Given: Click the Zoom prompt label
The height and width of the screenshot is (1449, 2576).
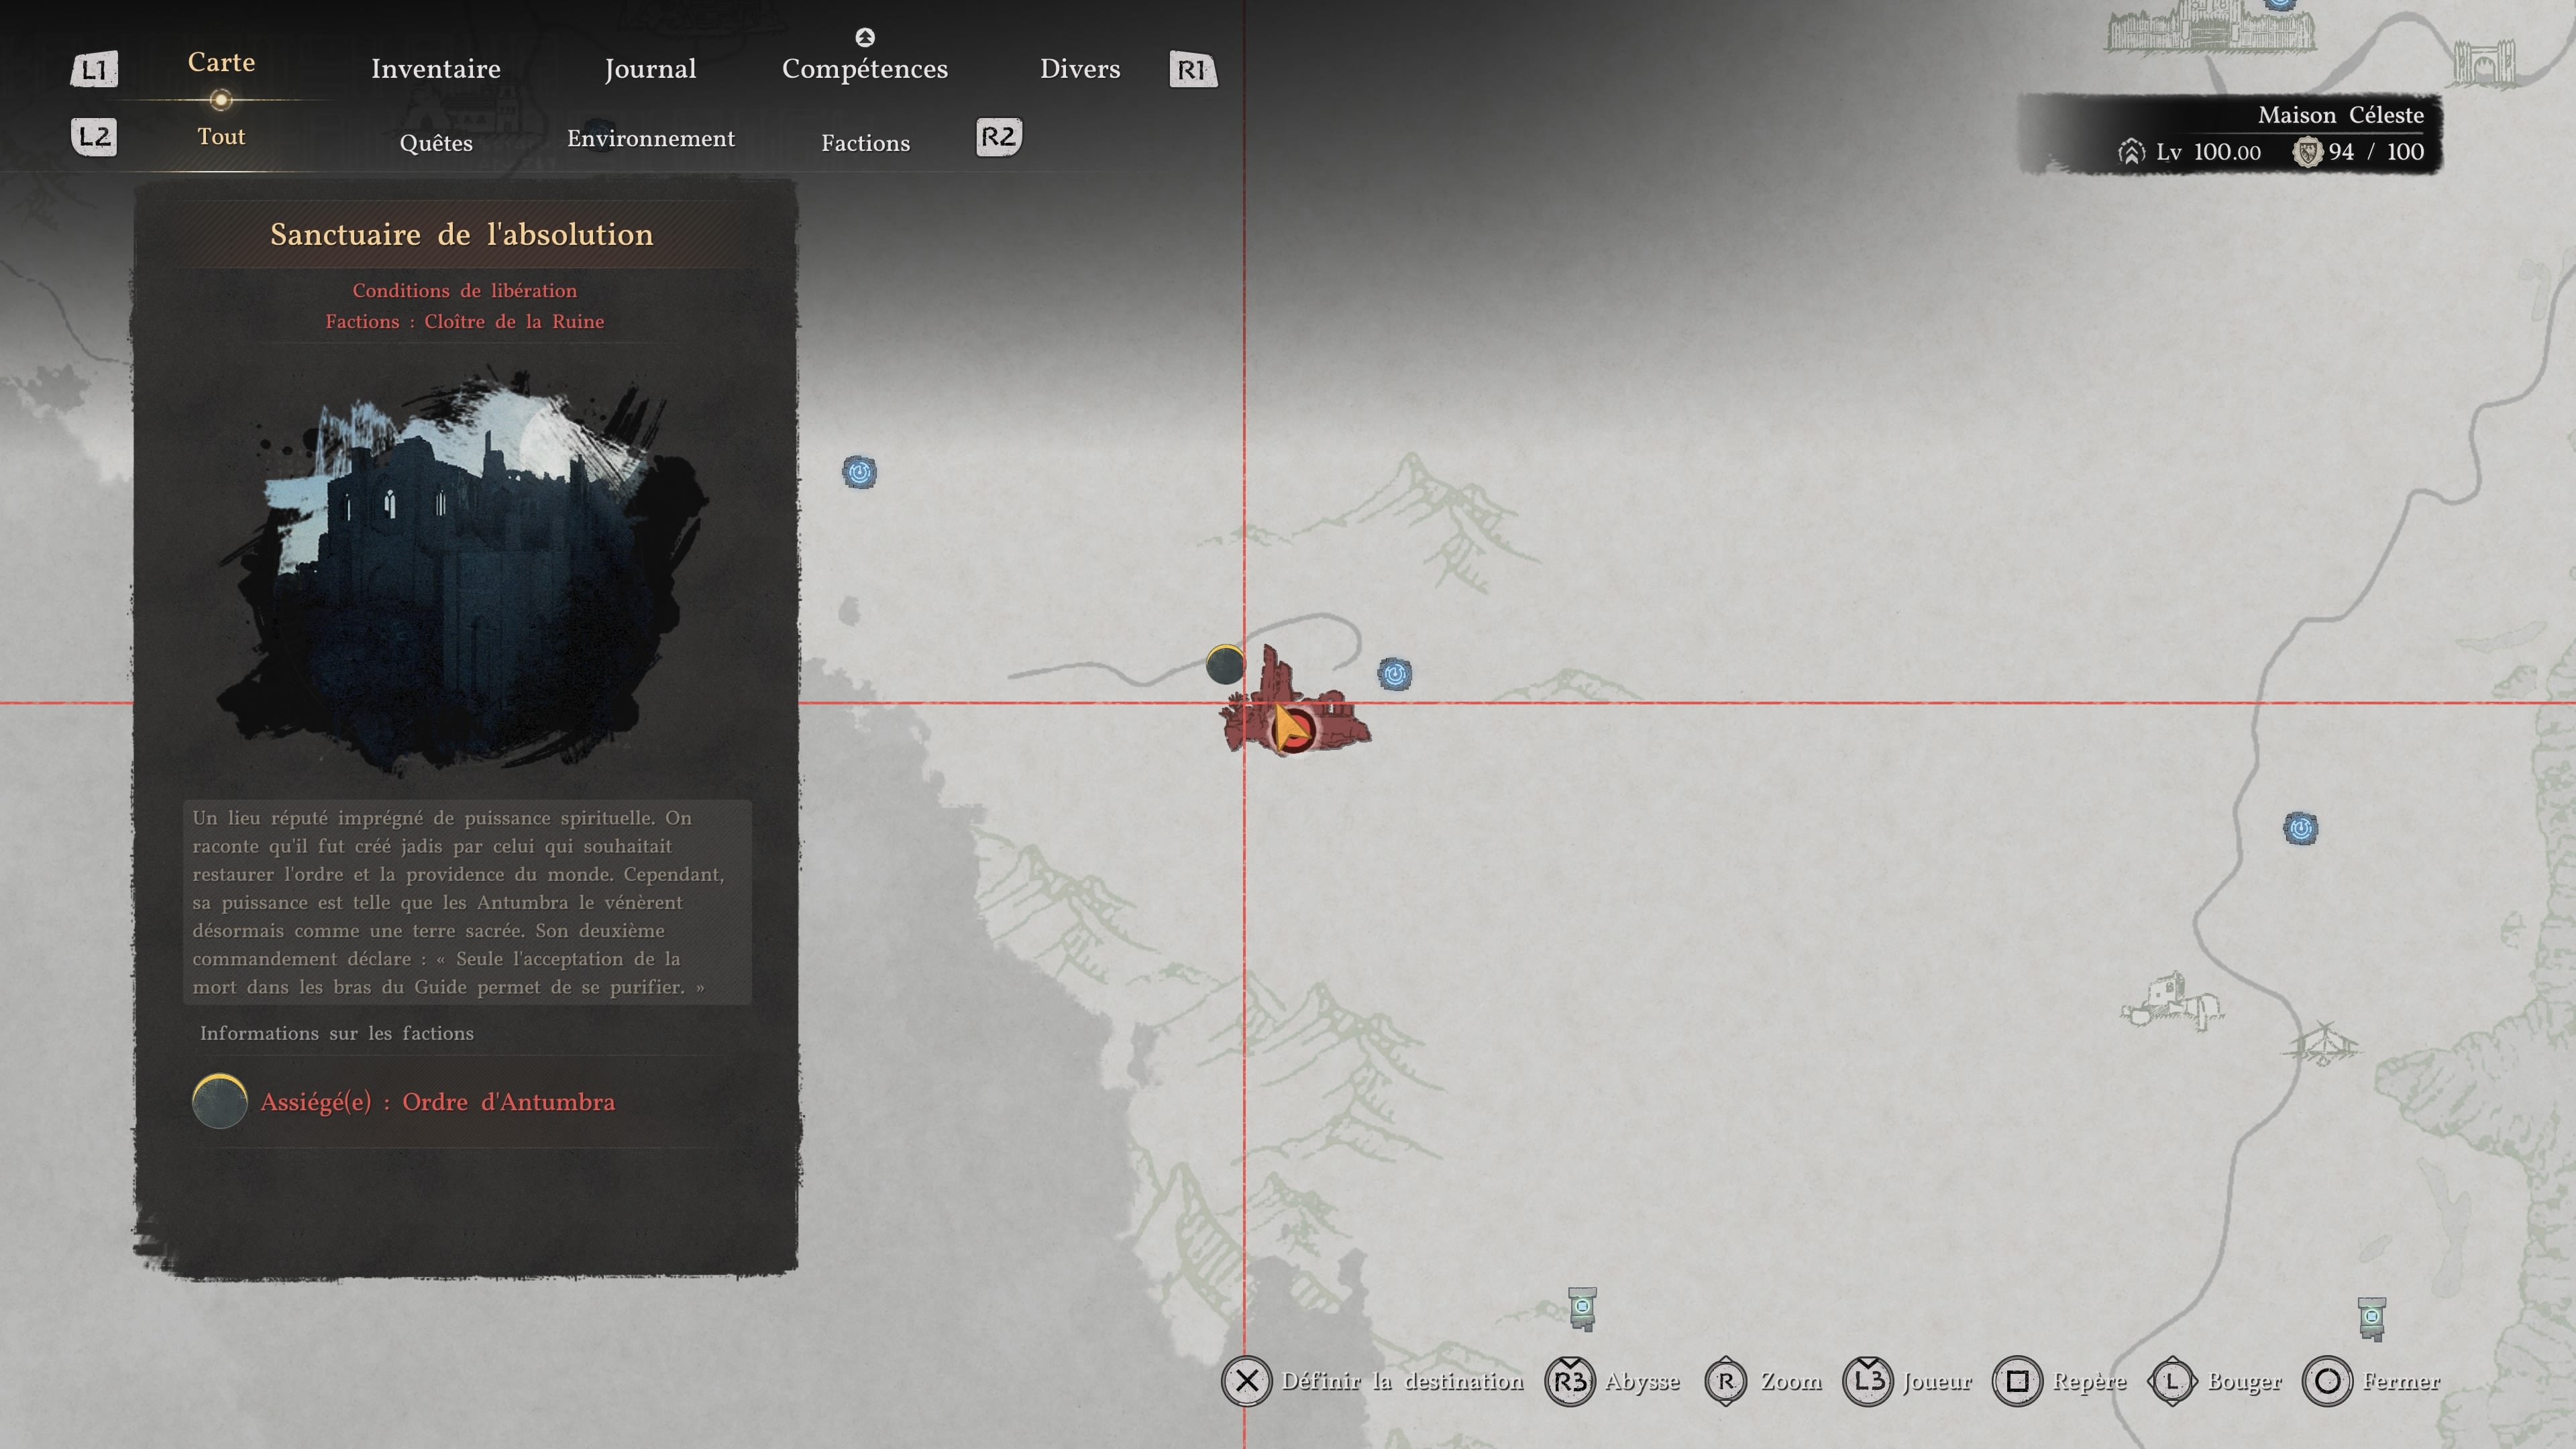Looking at the screenshot, I should (x=1791, y=1381).
